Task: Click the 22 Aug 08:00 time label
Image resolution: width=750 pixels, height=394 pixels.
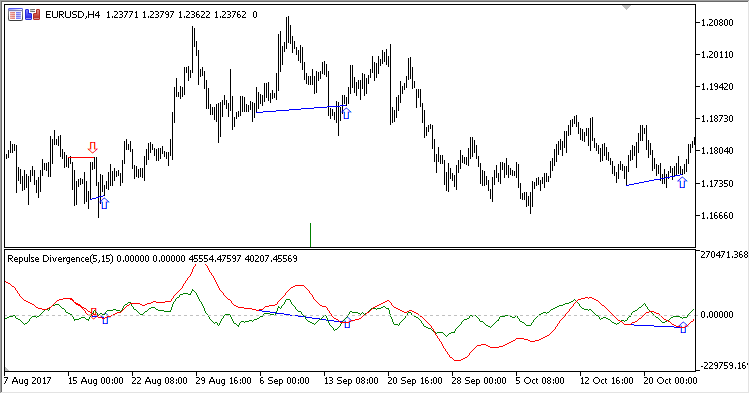Action: [159, 381]
